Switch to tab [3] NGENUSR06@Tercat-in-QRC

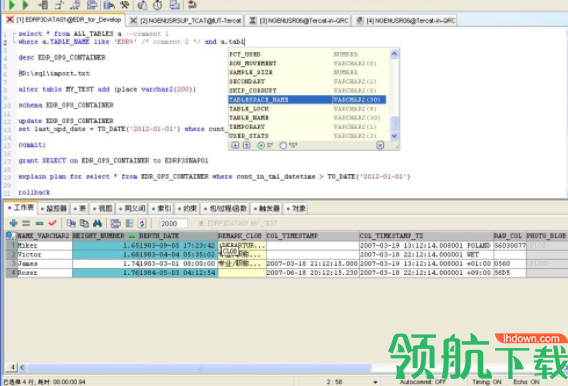coord(298,20)
